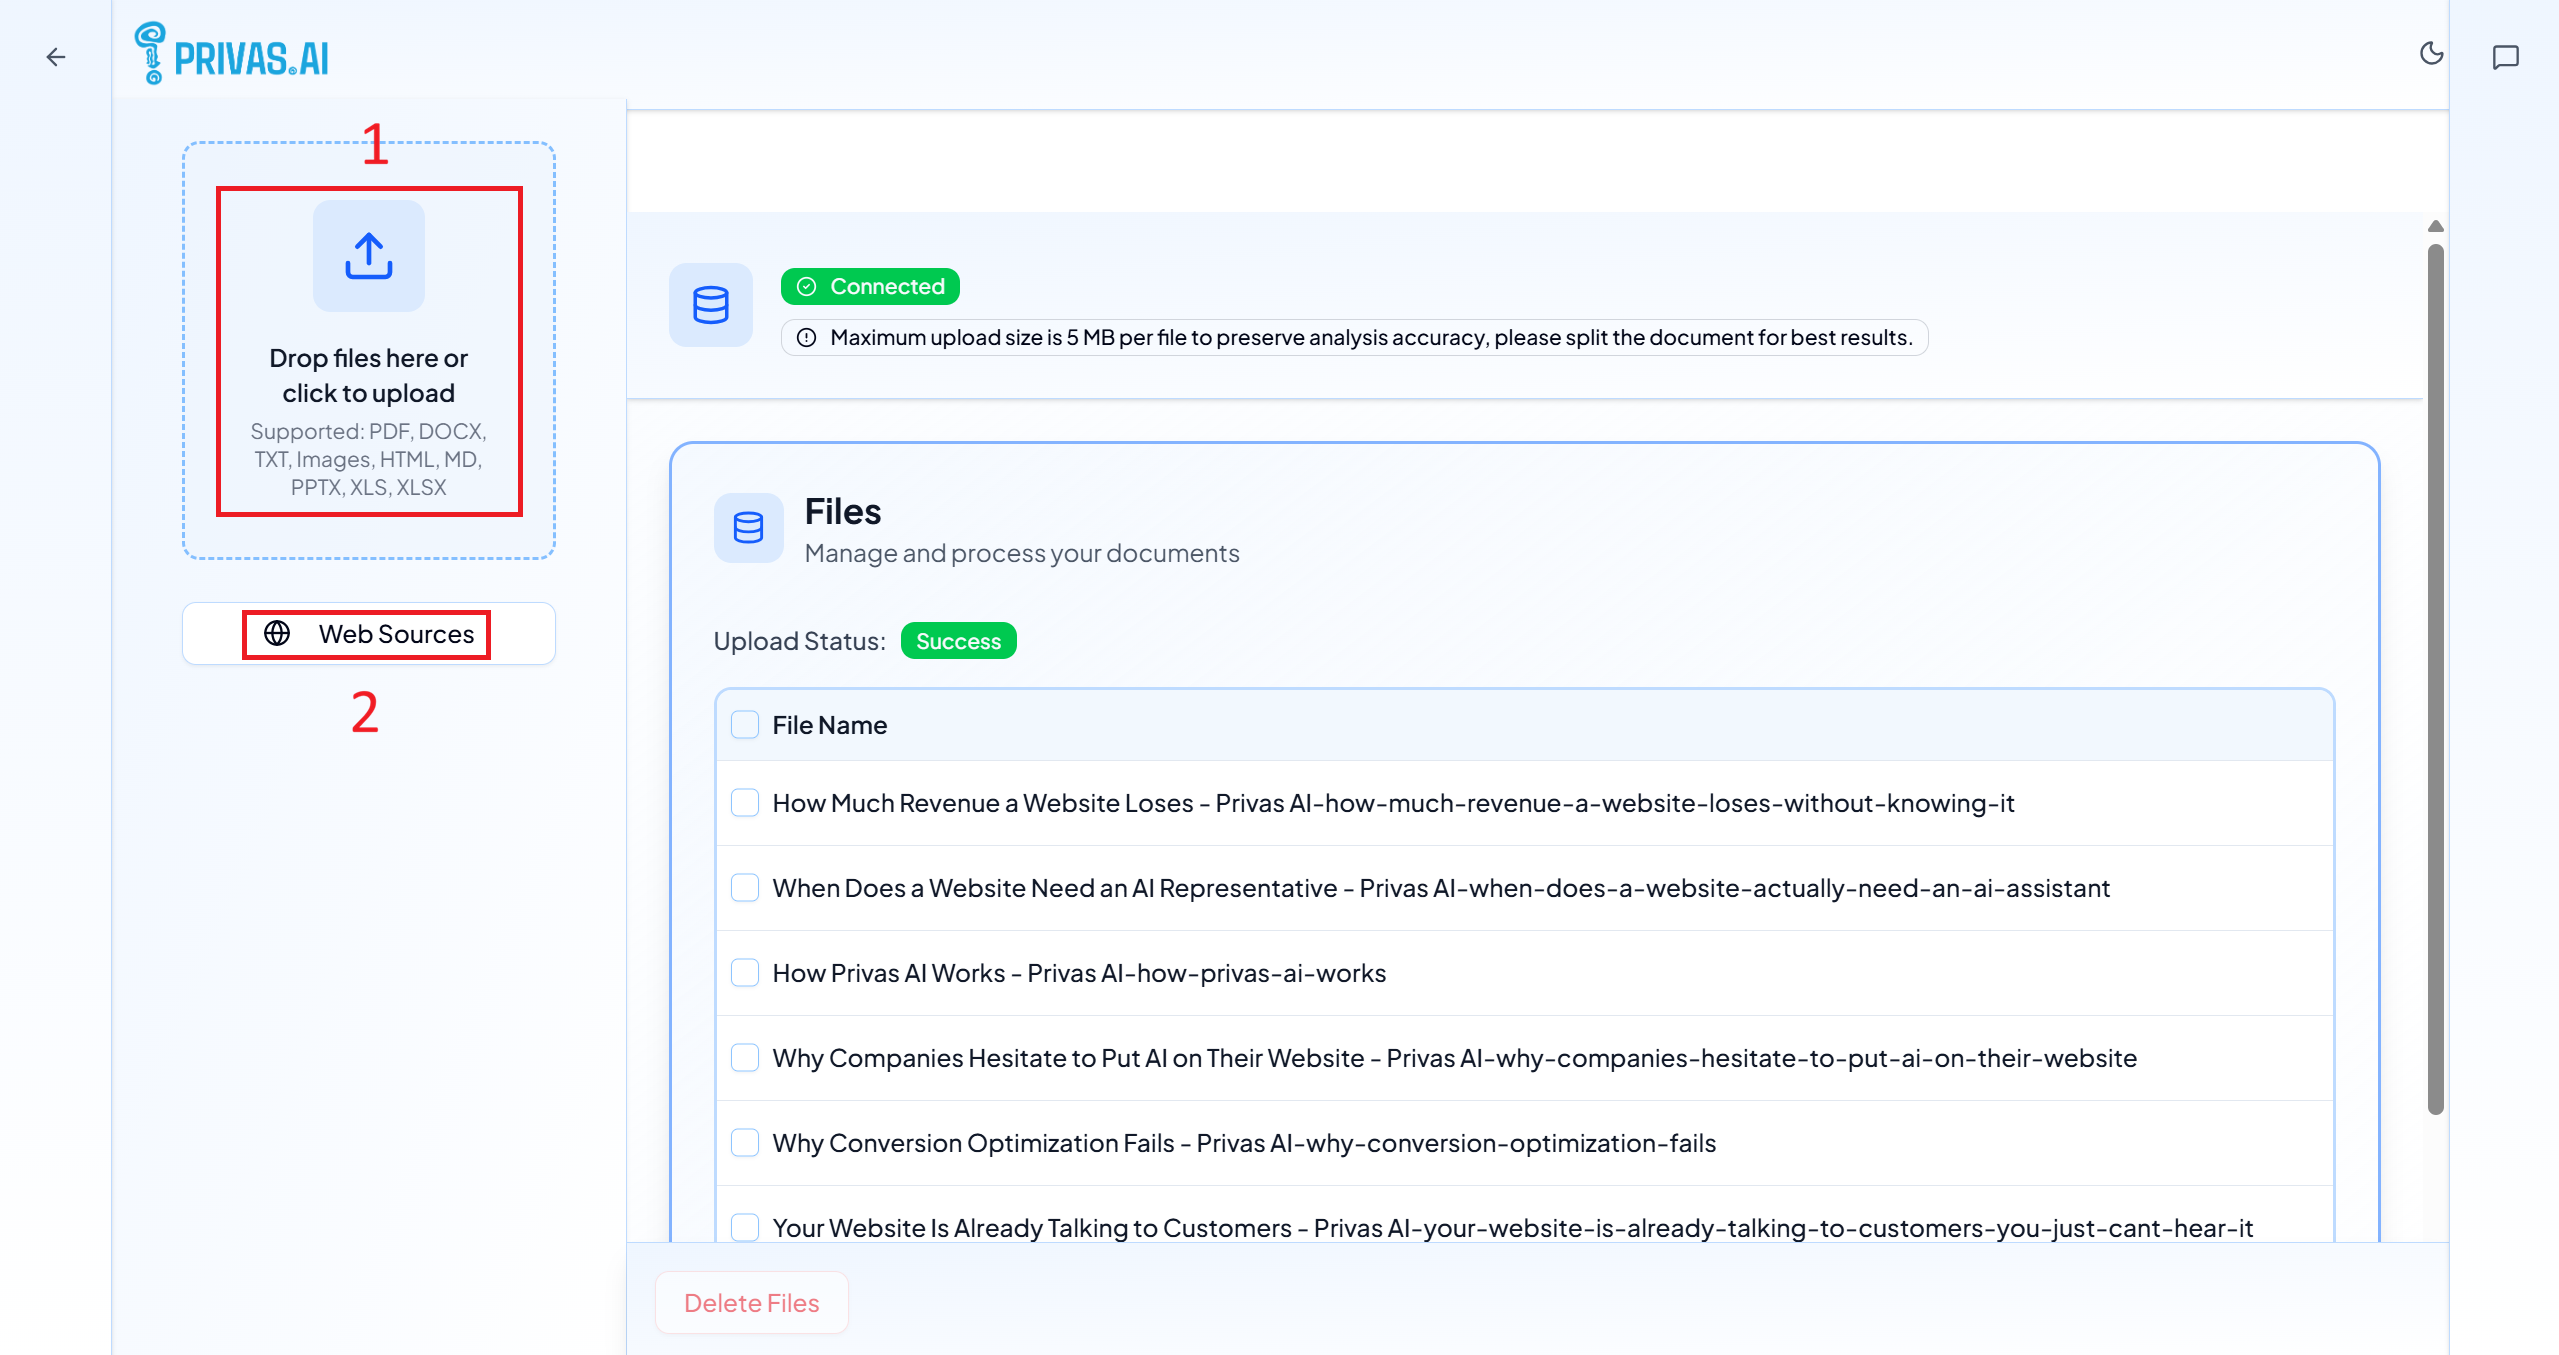This screenshot has height=1355, width=2559.
Task: Check the select-all File Name checkbox
Action: (745, 725)
